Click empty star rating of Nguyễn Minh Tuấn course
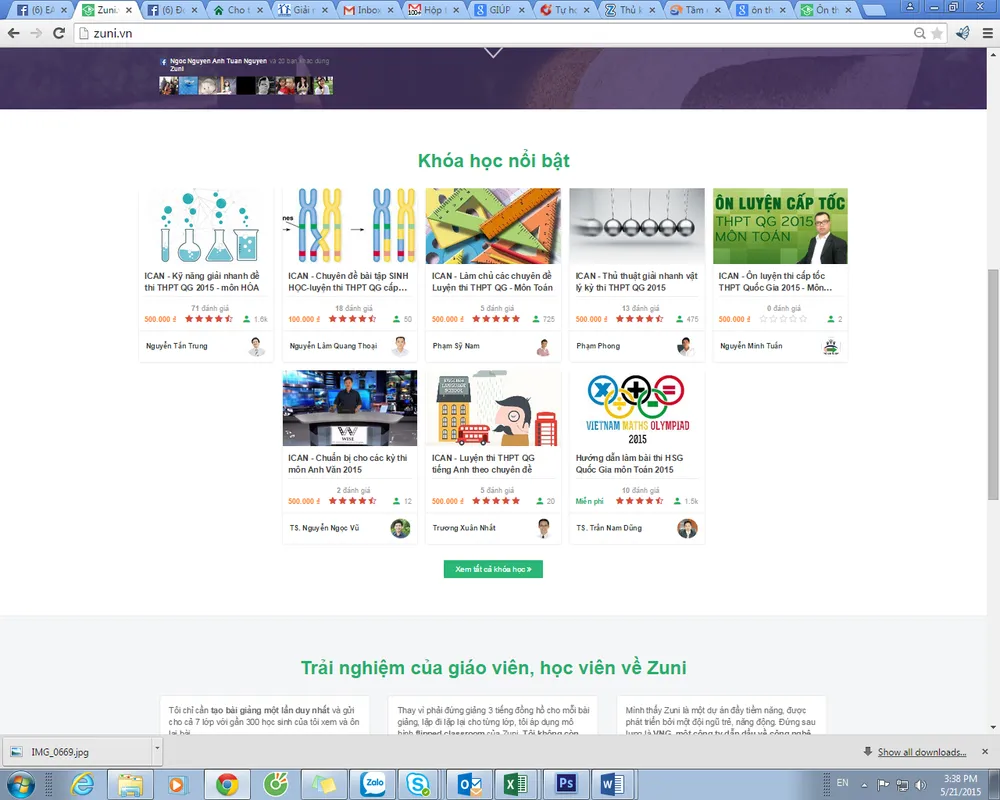 [x=783, y=319]
